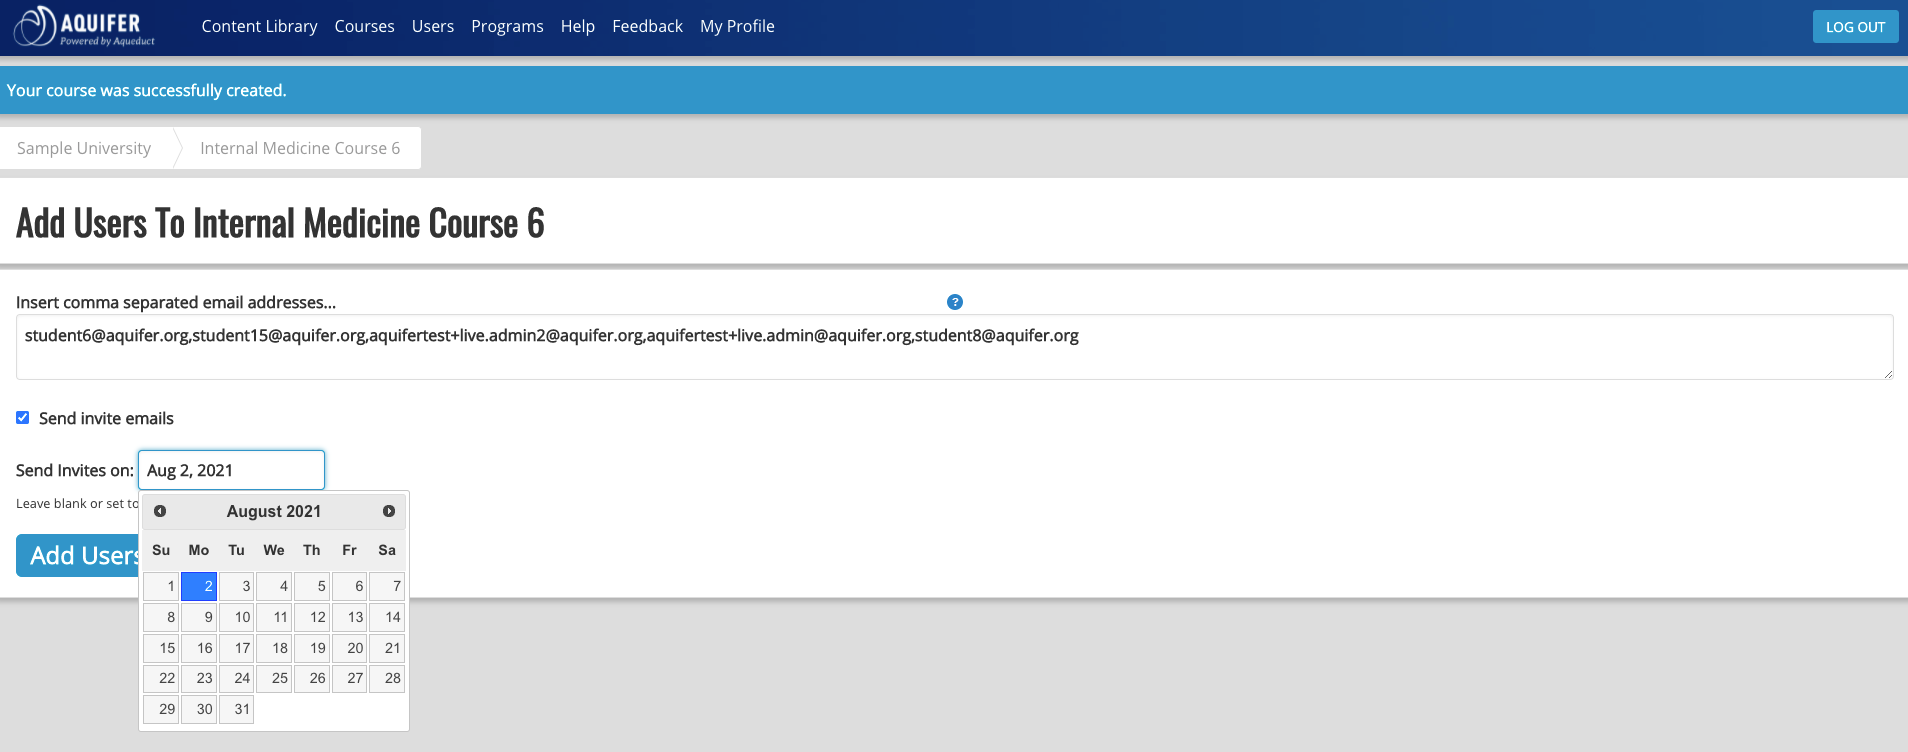1908x752 pixels.
Task: Open Sample University breadcrumb
Action: (x=84, y=148)
